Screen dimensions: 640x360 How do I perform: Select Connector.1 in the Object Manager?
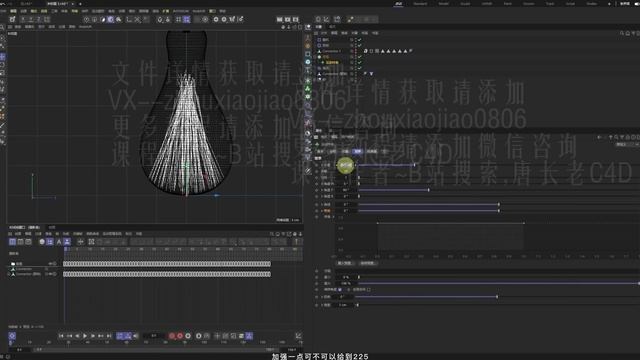click(332, 51)
